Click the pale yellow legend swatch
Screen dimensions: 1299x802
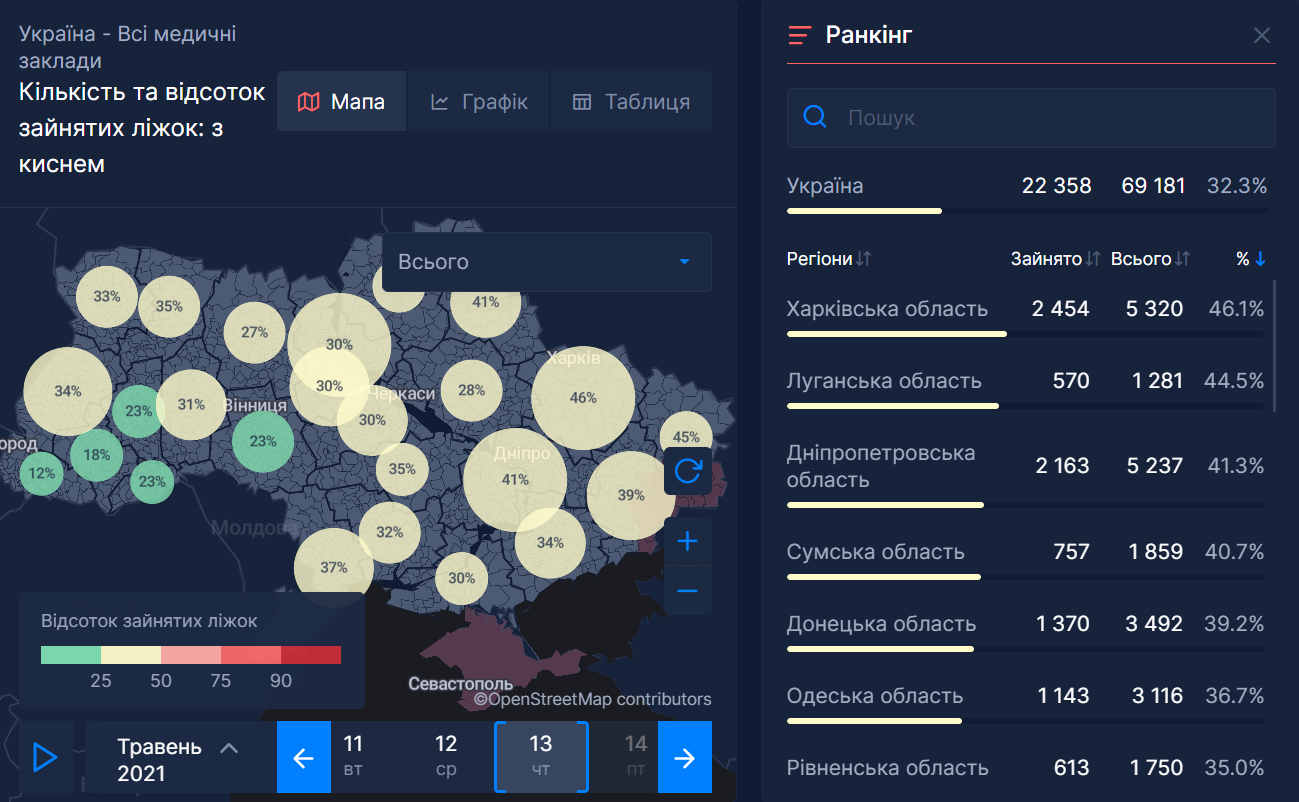point(131,655)
